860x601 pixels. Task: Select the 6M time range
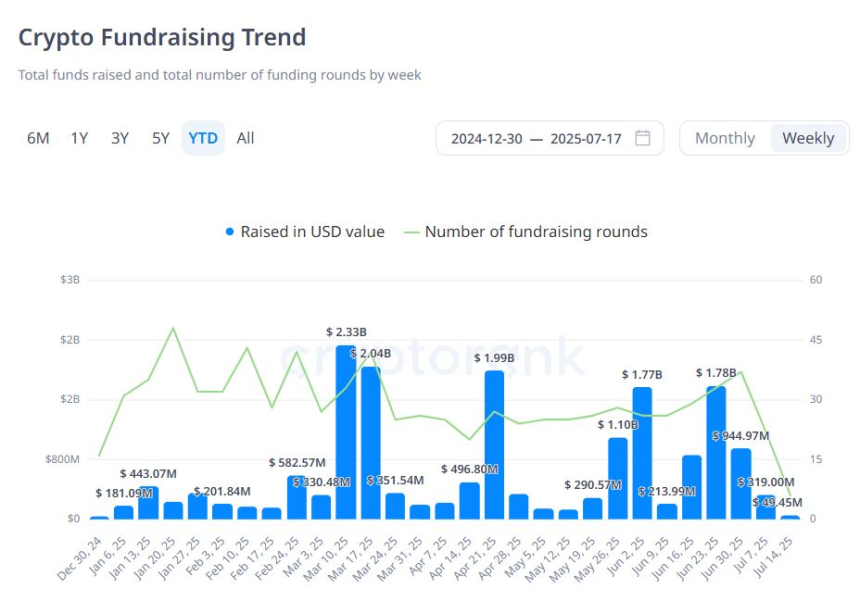[x=38, y=138]
